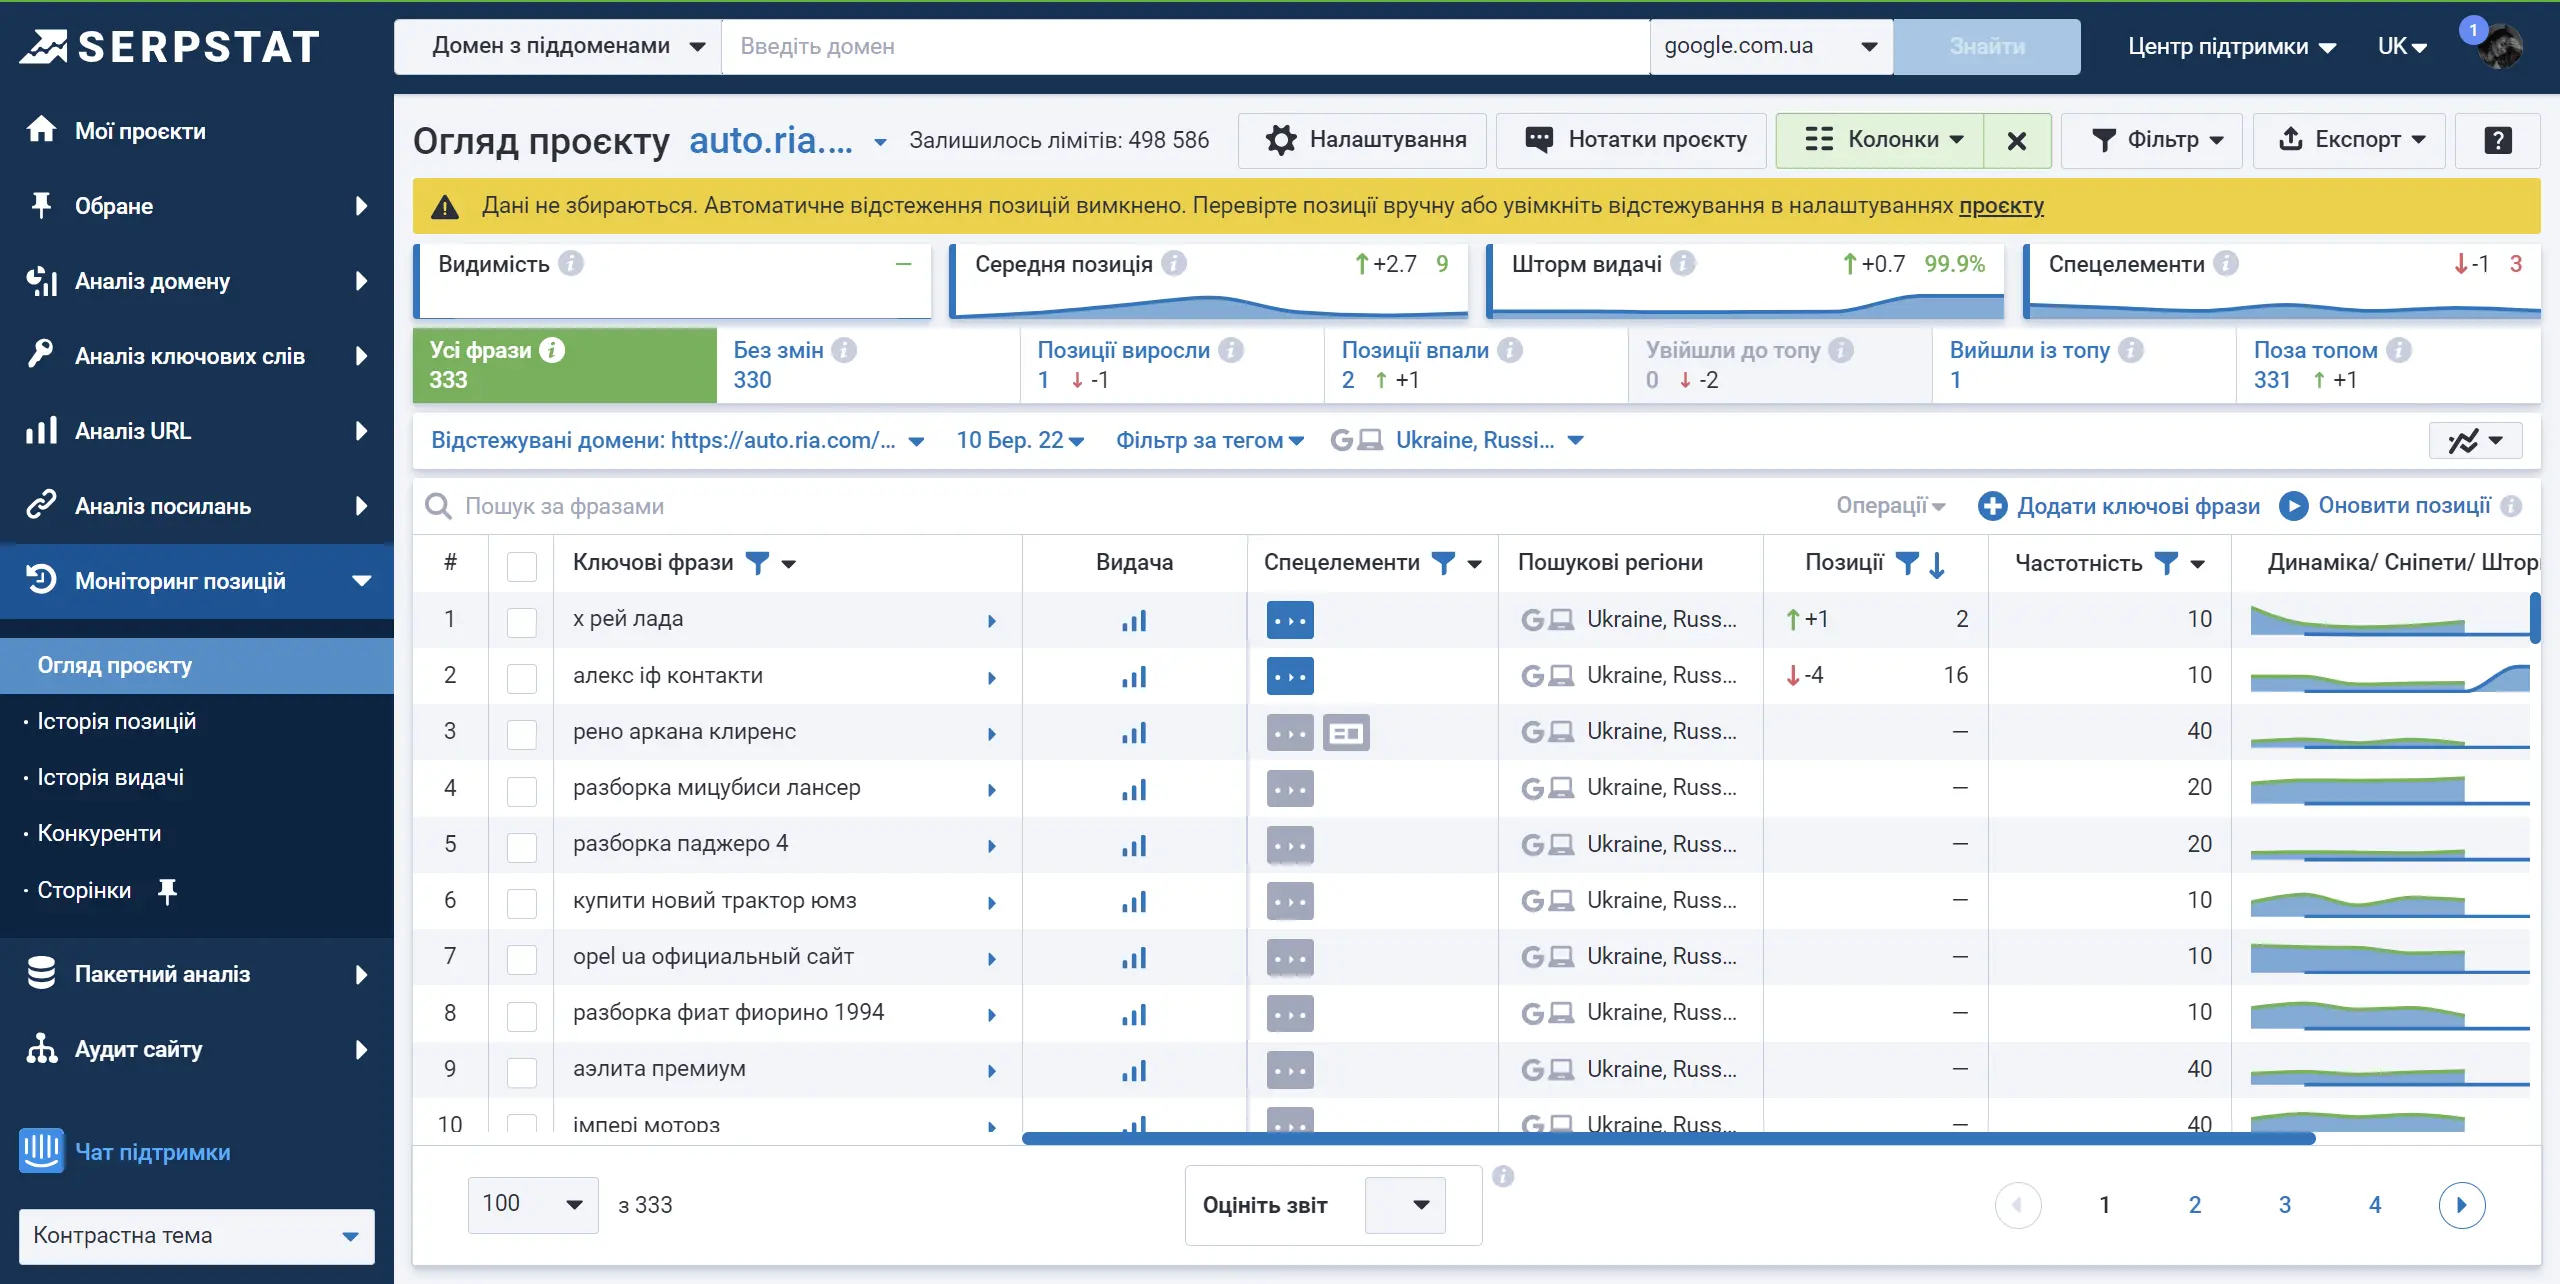The image size is (2560, 1284).
Task: Click info icon next to Оцініть звіт
Action: pyautogui.click(x=1503, y=1176)
